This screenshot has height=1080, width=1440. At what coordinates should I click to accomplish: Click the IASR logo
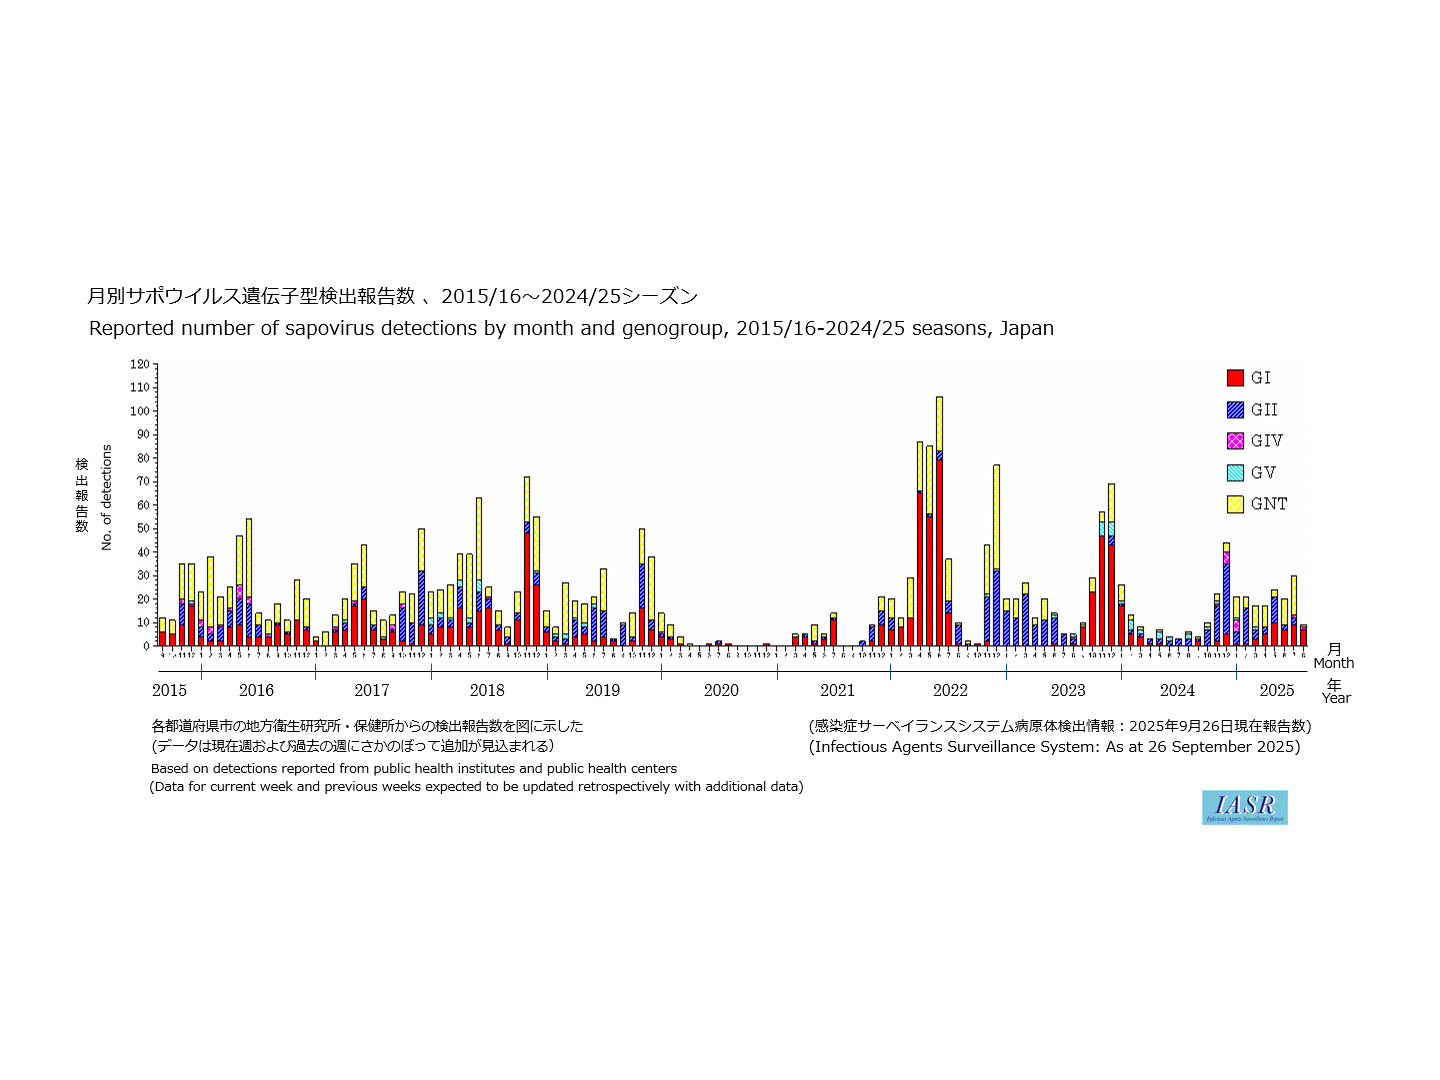pyautogui.click(x=1244, y=807)
